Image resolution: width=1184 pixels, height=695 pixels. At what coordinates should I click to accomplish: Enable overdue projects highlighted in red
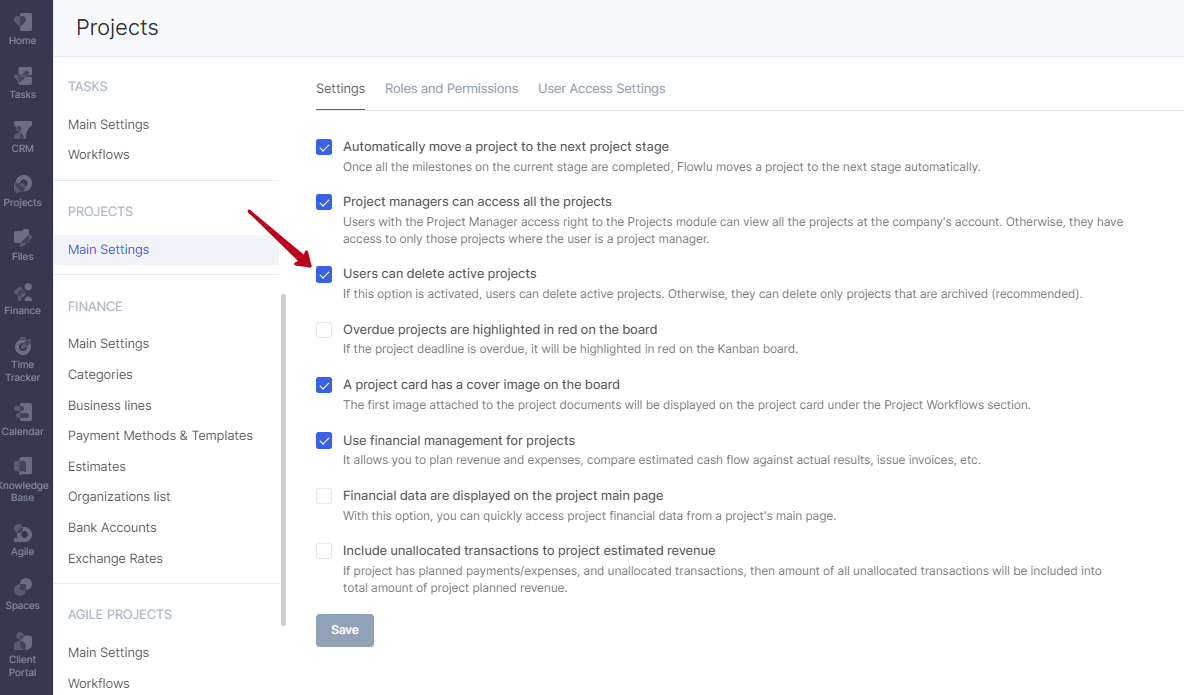tap(324, 330)
